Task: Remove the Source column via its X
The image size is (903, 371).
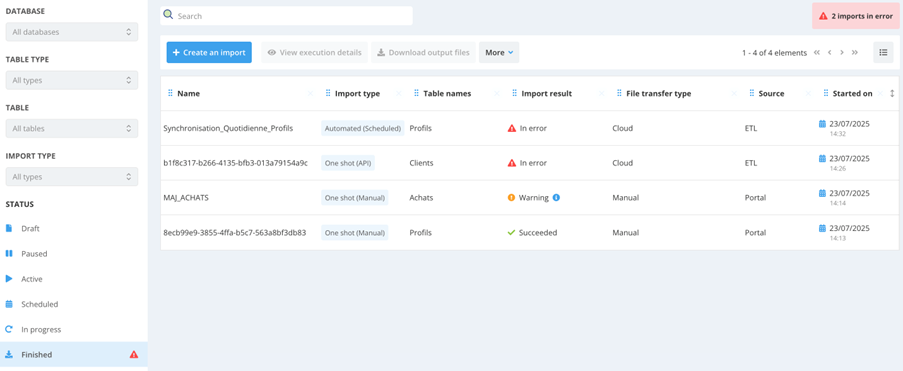Action: coord(809,93)
